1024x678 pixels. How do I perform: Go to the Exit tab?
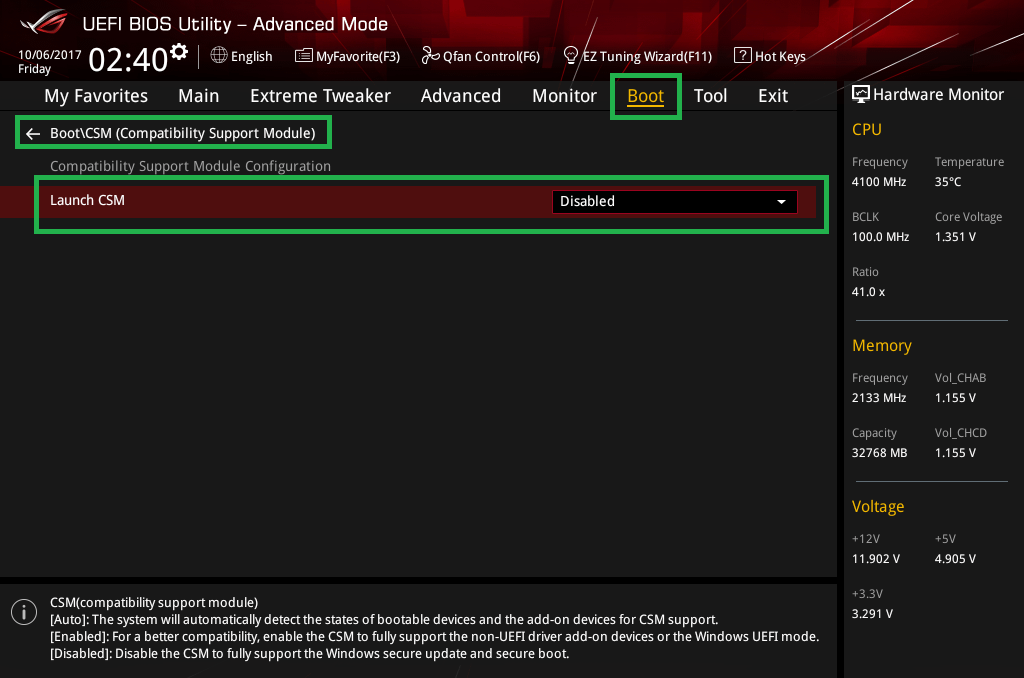[x=773, y=96]
